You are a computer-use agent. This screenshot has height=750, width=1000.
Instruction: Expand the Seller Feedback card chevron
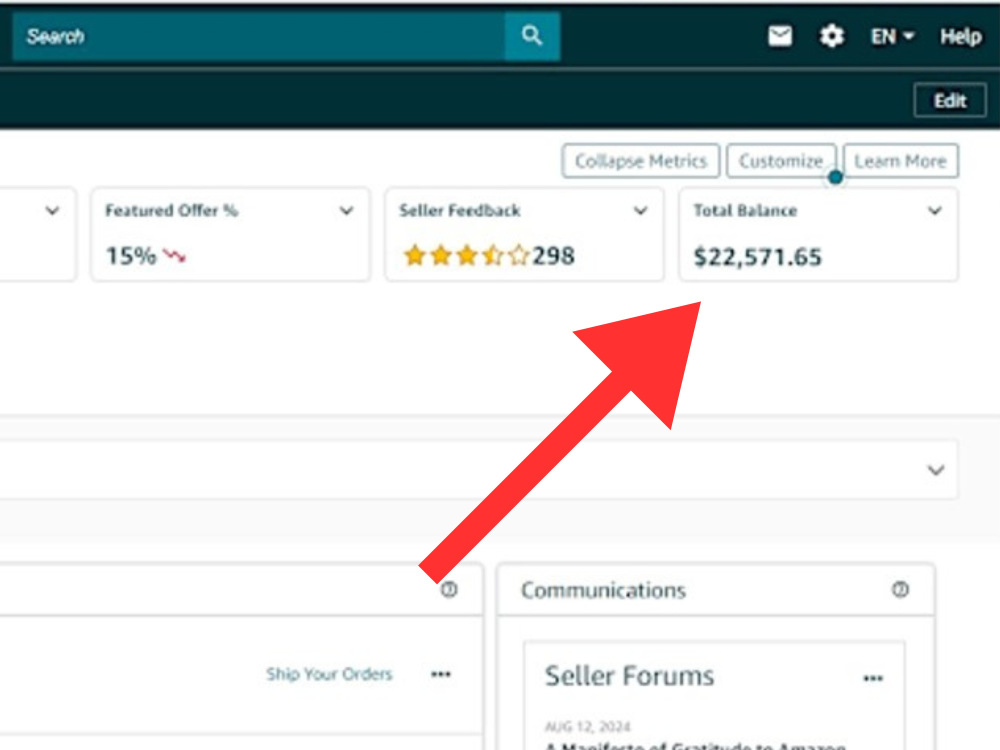pyautogui.click(x=640, y=210)
